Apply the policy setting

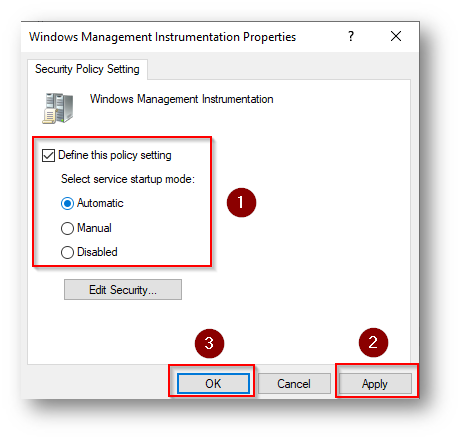click(375, 383)
